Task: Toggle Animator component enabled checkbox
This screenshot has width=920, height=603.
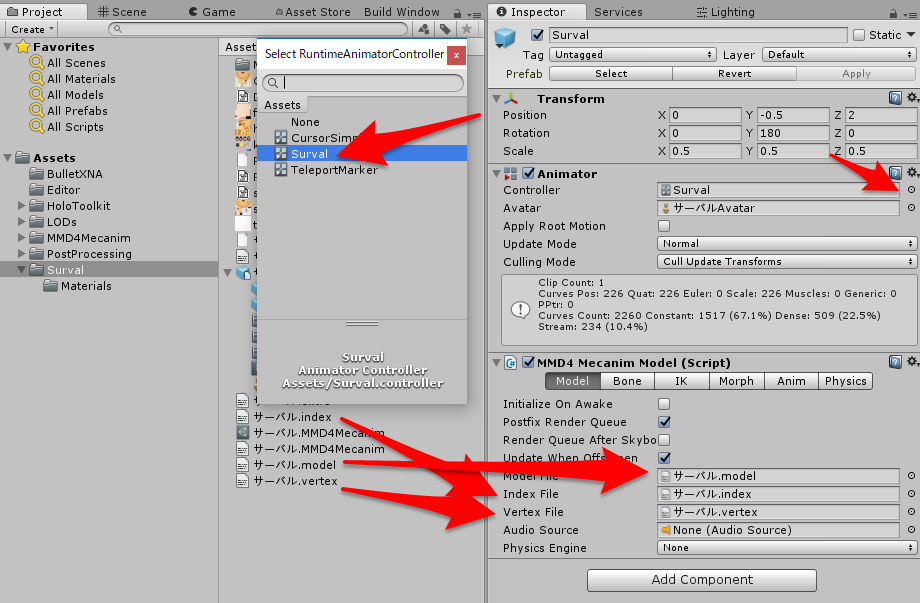Action: coord(528,173)
